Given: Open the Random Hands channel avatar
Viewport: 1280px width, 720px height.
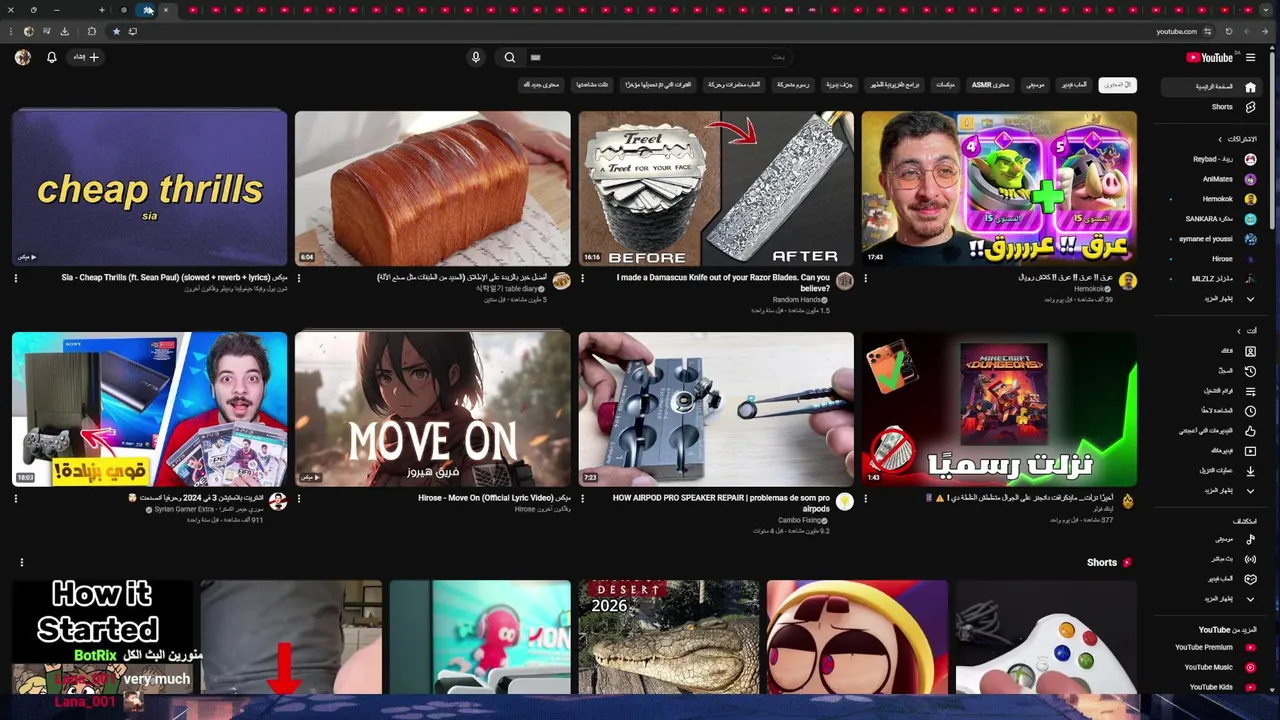Looking at the screenshot, I should (845, 281).
